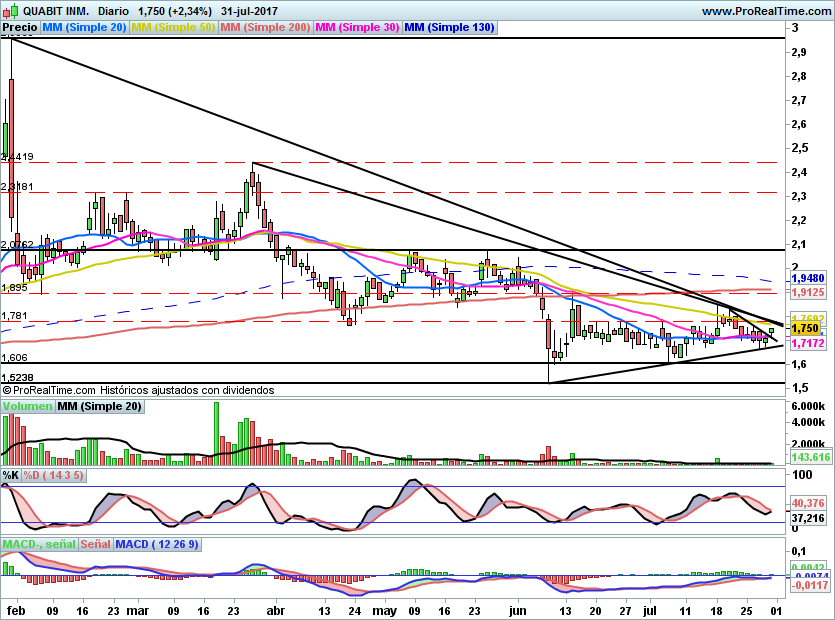Click the candlestick icon beside QUABIT INM.
Screen dimensions: 835x620
[11, 10]
